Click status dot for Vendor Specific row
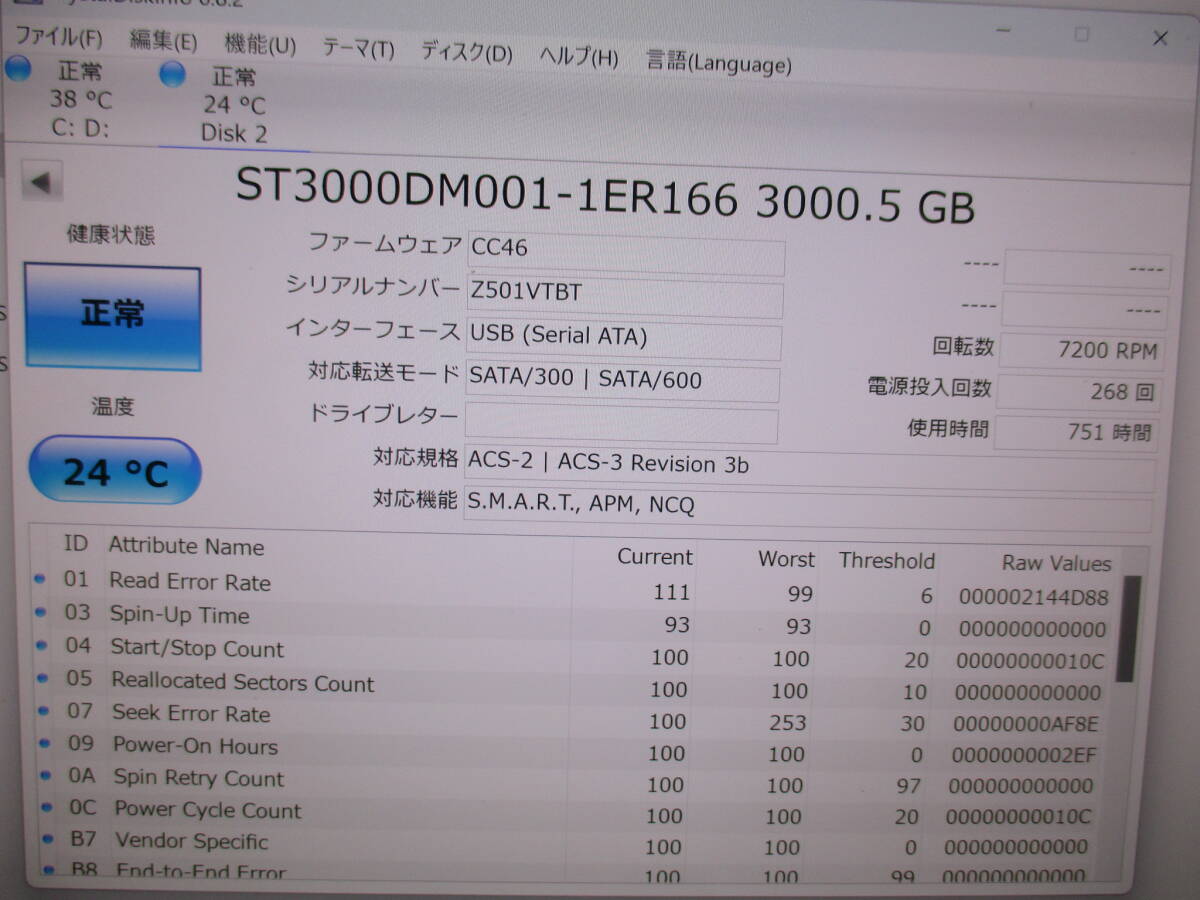 pos(47,839)
